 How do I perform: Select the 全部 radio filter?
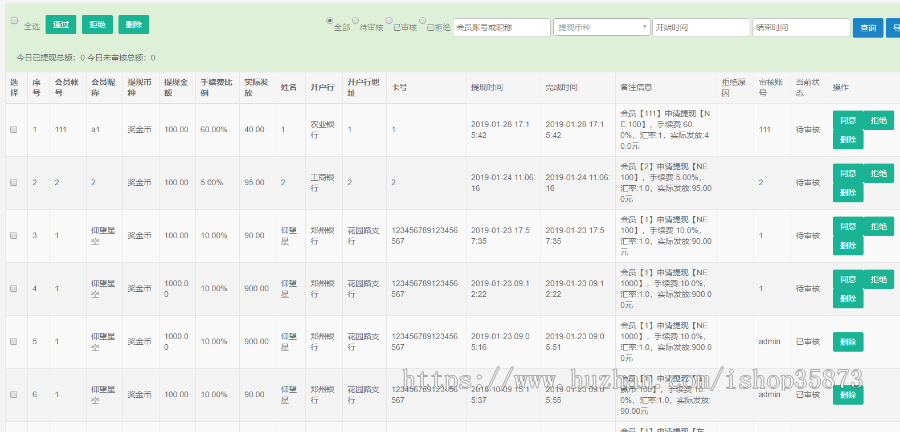(x=332, y=21)
